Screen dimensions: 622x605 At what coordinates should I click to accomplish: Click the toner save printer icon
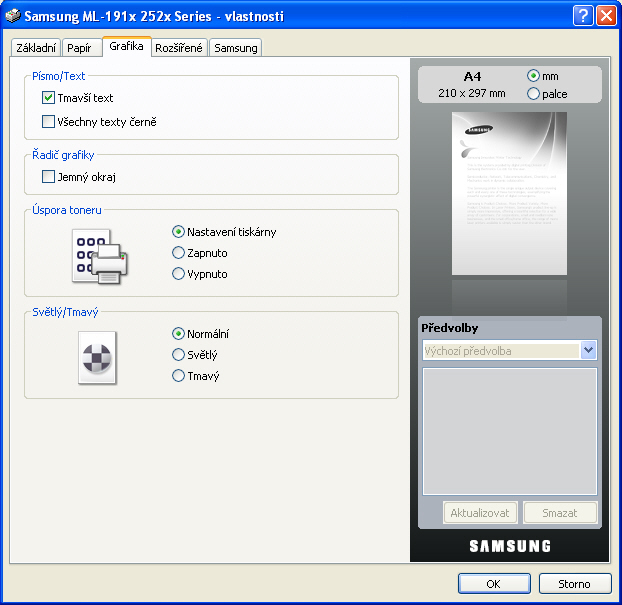100,255
